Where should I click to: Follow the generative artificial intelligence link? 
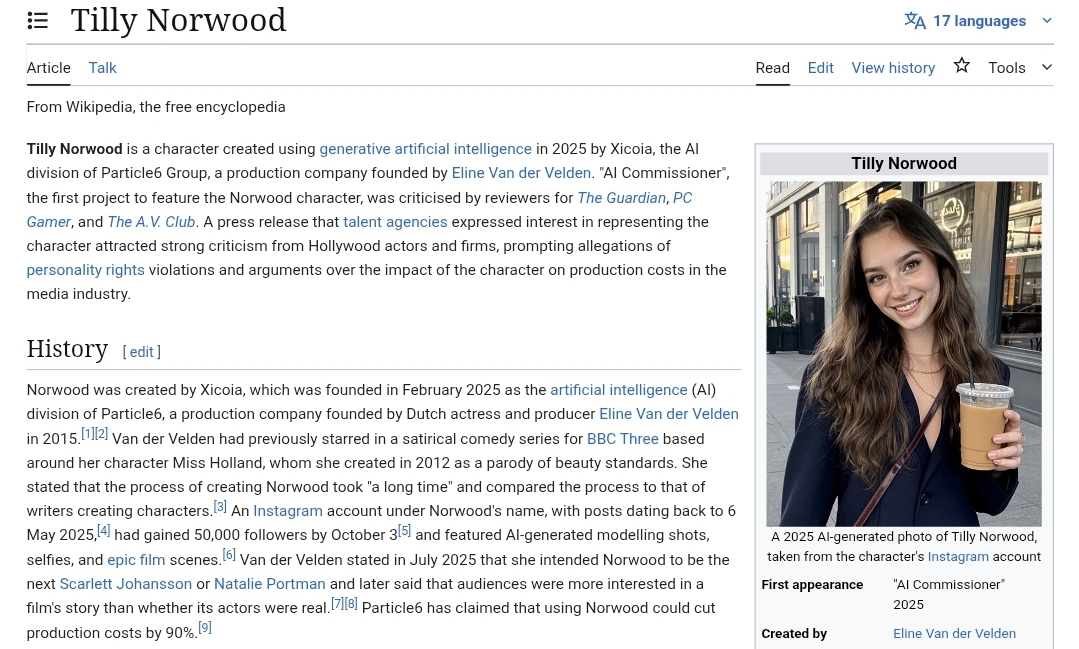(425, 149)
